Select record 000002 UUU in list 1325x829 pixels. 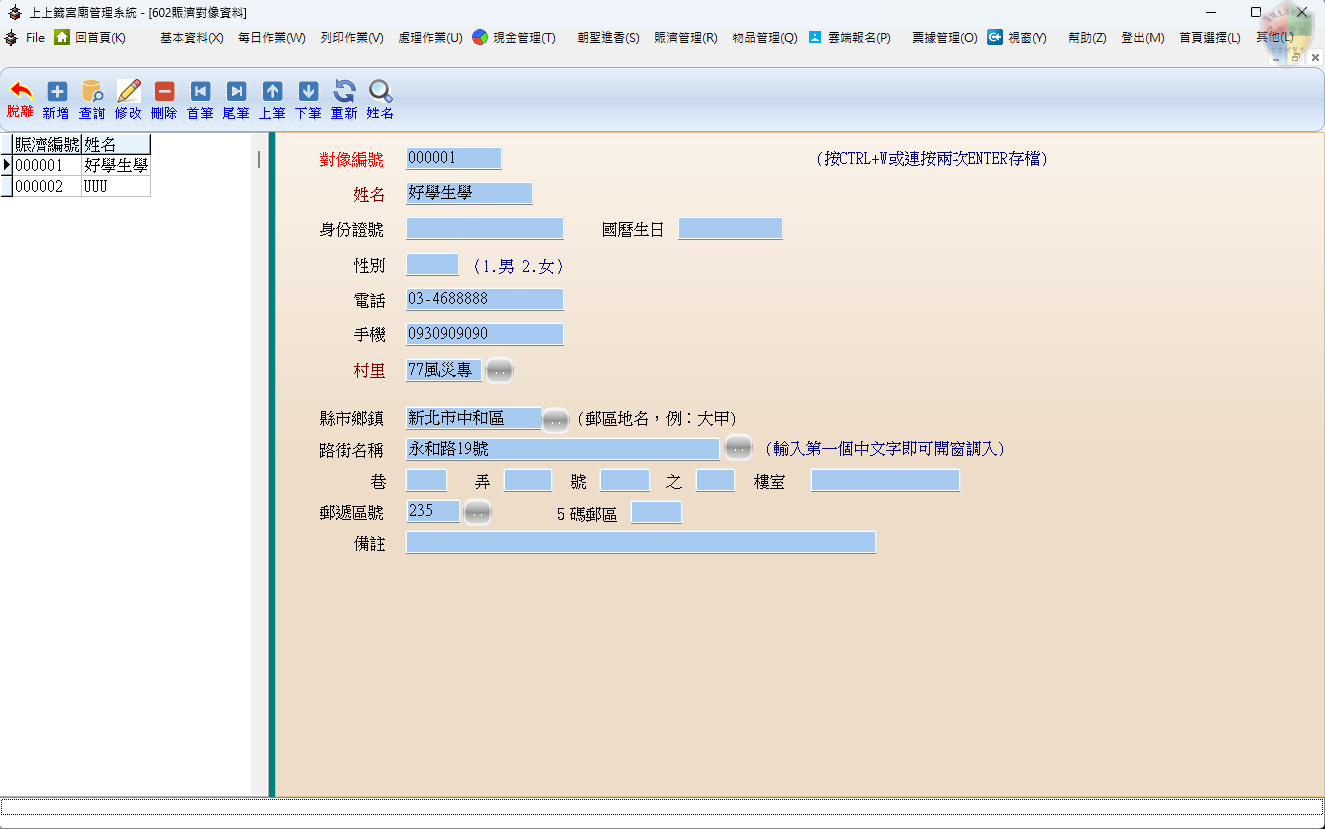[x=80, y=186]
